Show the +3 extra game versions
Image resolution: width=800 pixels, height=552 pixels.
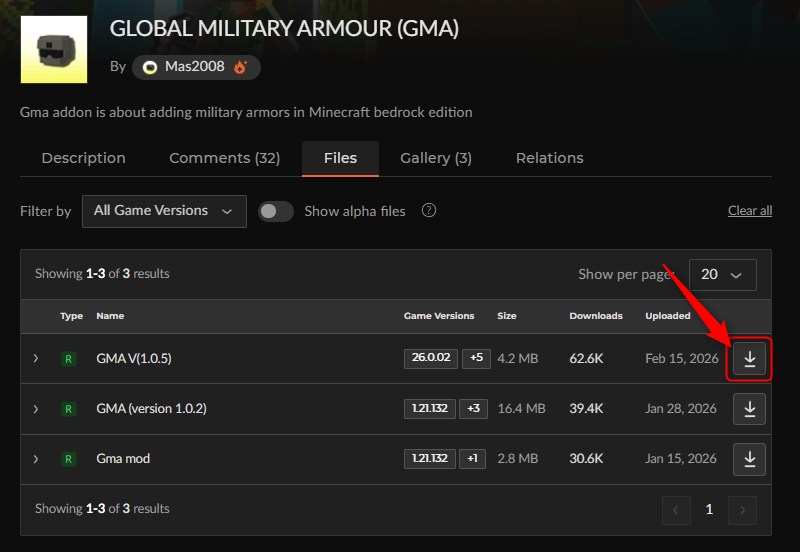click(x=473, y=409)
